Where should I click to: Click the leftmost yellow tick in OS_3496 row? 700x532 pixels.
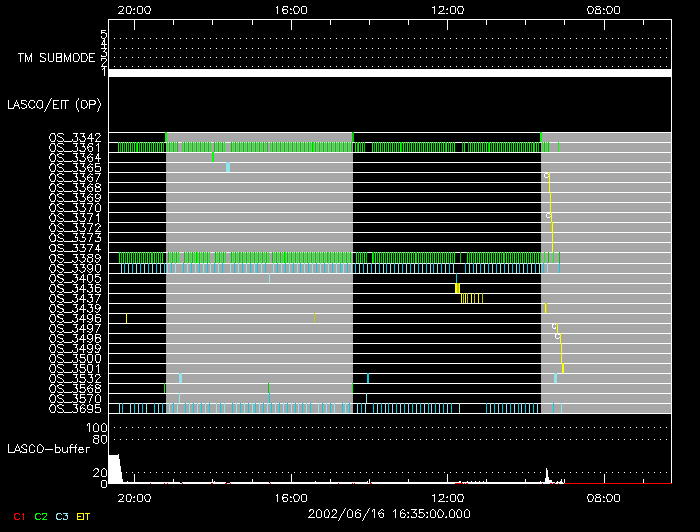[x=127, y=318]
